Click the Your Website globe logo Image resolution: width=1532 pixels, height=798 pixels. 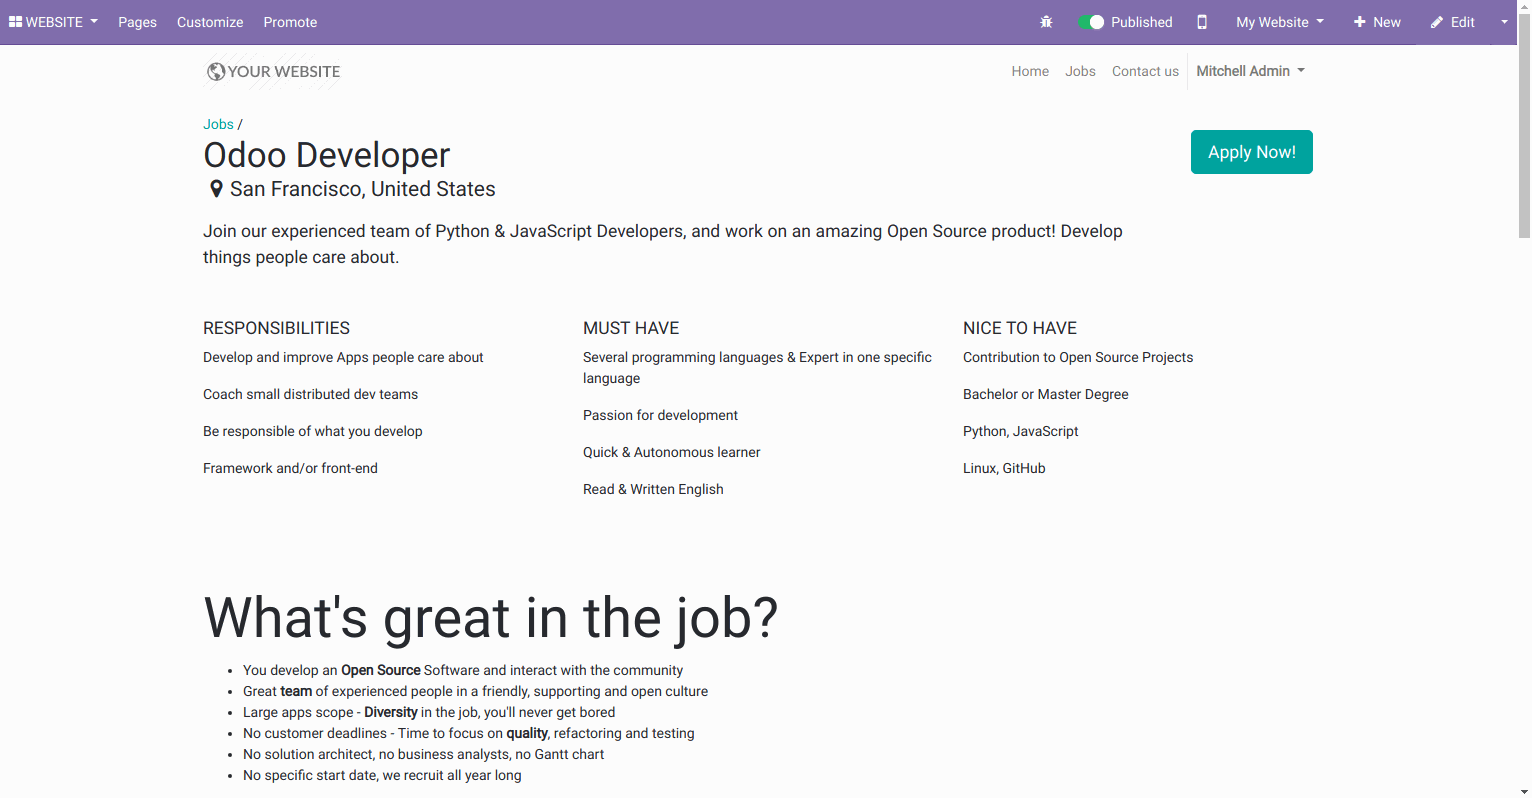tap(215, 71)
